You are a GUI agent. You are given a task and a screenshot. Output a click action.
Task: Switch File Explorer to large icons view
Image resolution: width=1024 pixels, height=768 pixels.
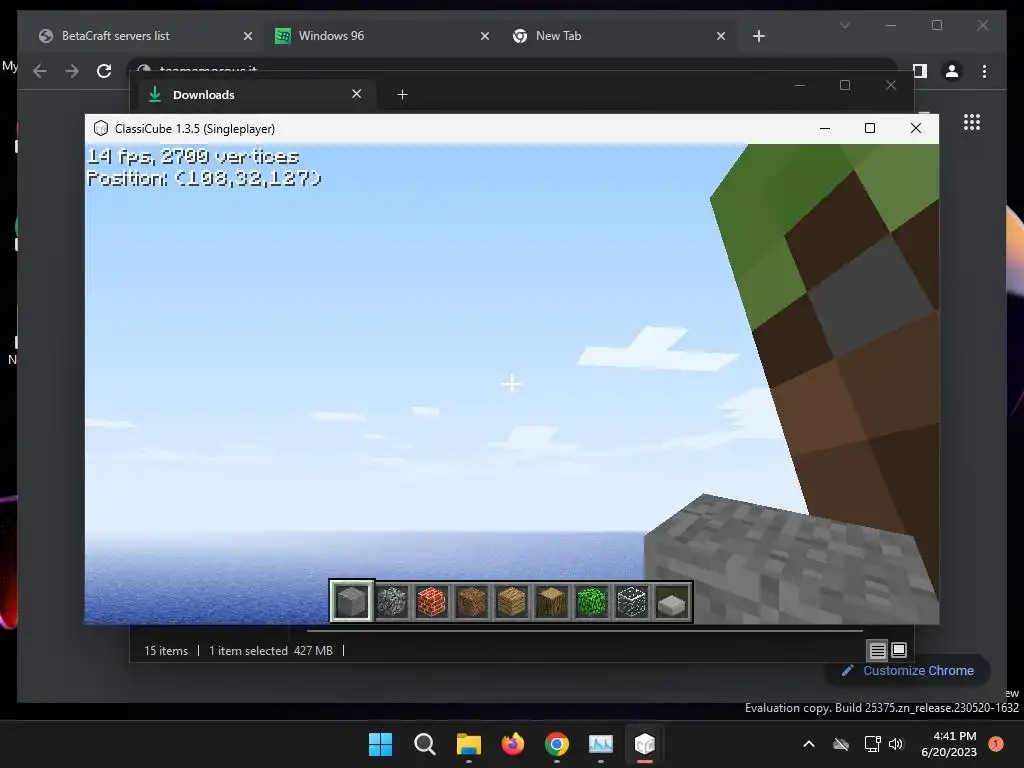coord(899,650)
